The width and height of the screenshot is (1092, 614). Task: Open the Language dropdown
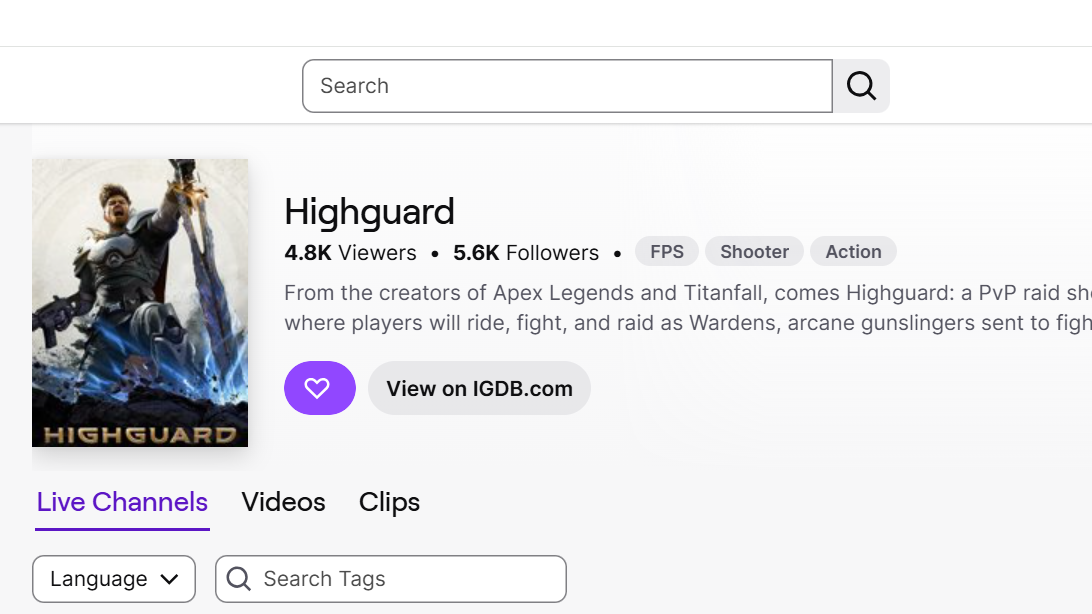coord(114,578)
